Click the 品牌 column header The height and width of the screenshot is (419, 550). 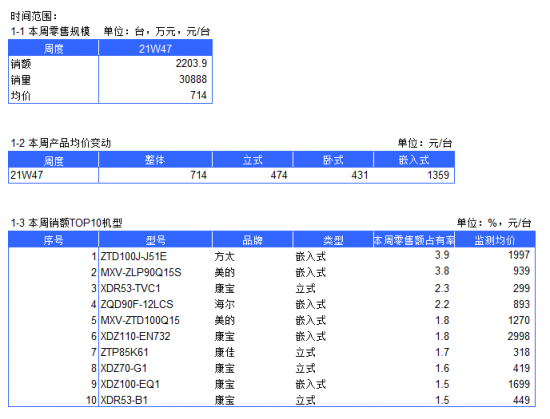pyautogui.click(x=253, y=240)
